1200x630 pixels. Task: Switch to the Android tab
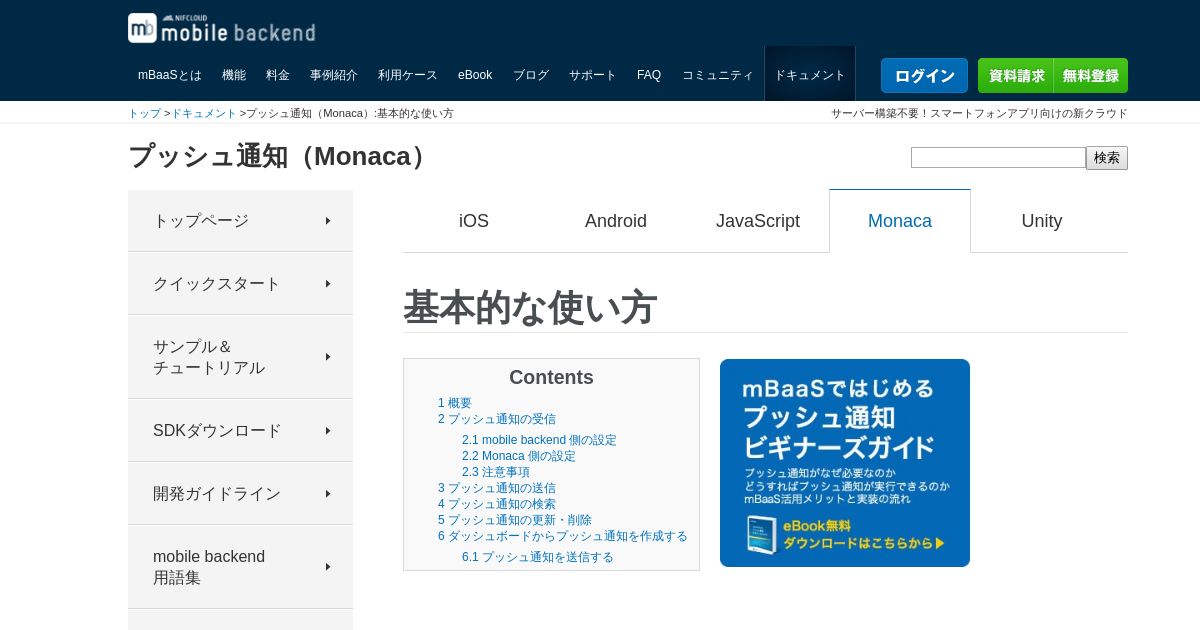pos(616,221)
